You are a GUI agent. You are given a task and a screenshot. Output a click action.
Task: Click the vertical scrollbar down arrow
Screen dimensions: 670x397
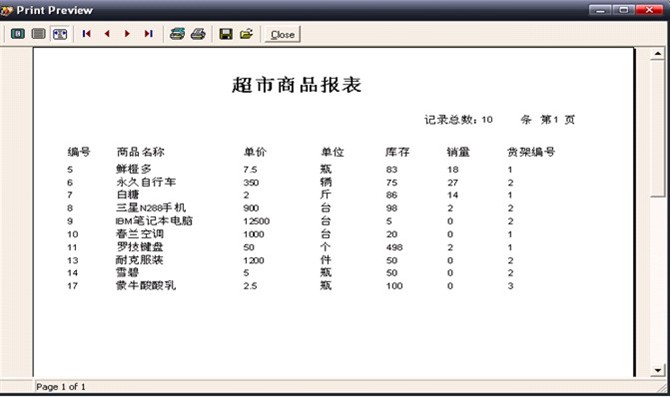click(658, 370)
